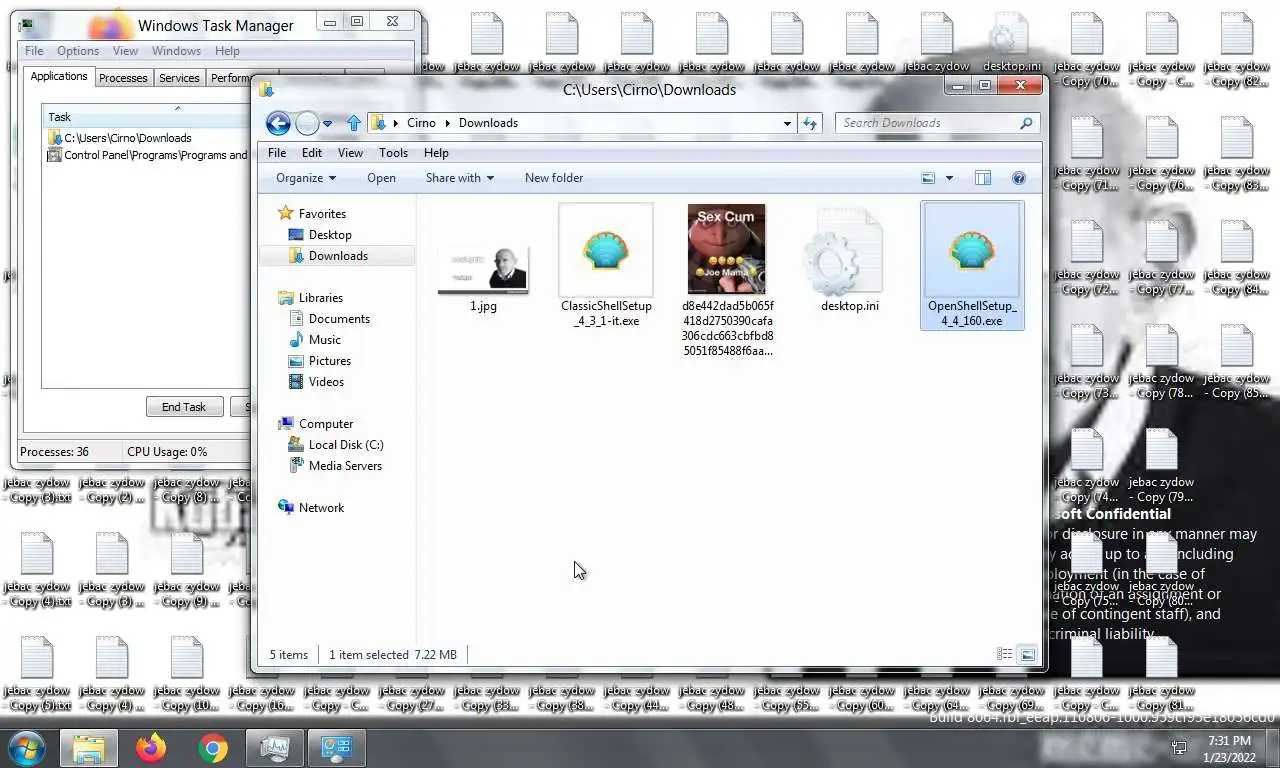
Task: Open the File menu in Task Manager
Action: pyautogui.click(x=34, y=51)
